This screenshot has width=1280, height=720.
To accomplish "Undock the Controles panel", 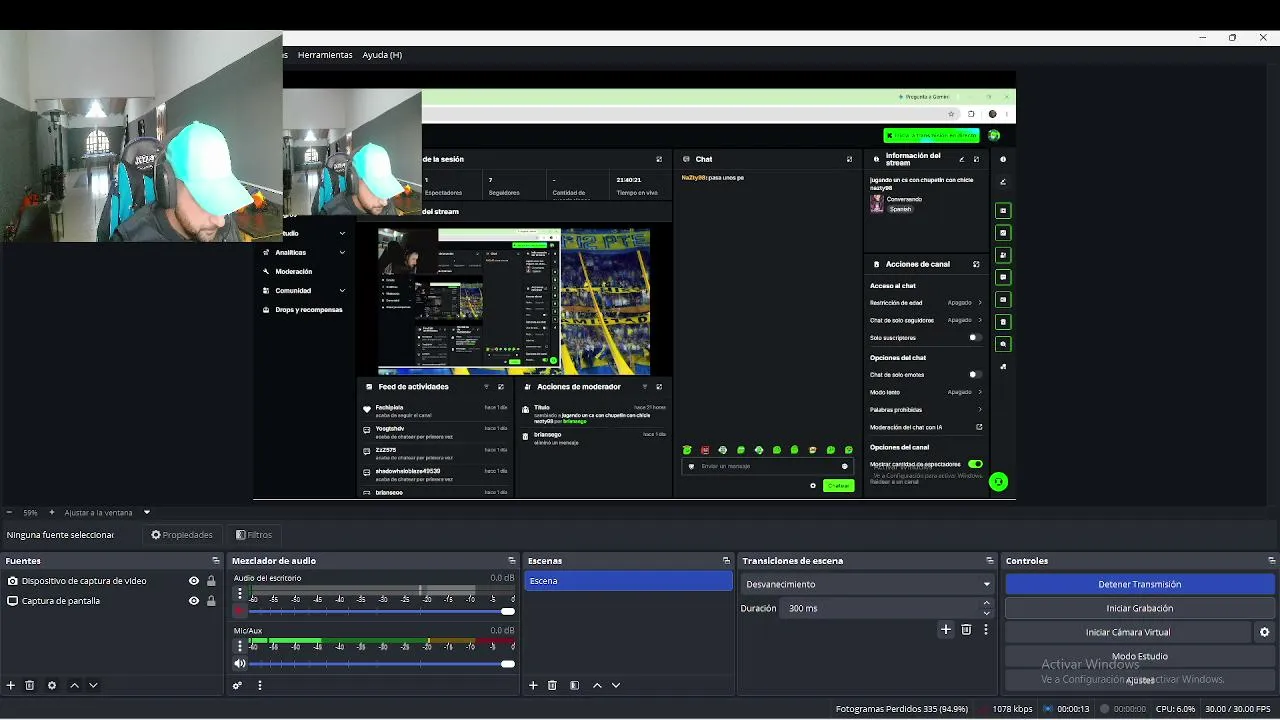I will tap(1271, 561).
